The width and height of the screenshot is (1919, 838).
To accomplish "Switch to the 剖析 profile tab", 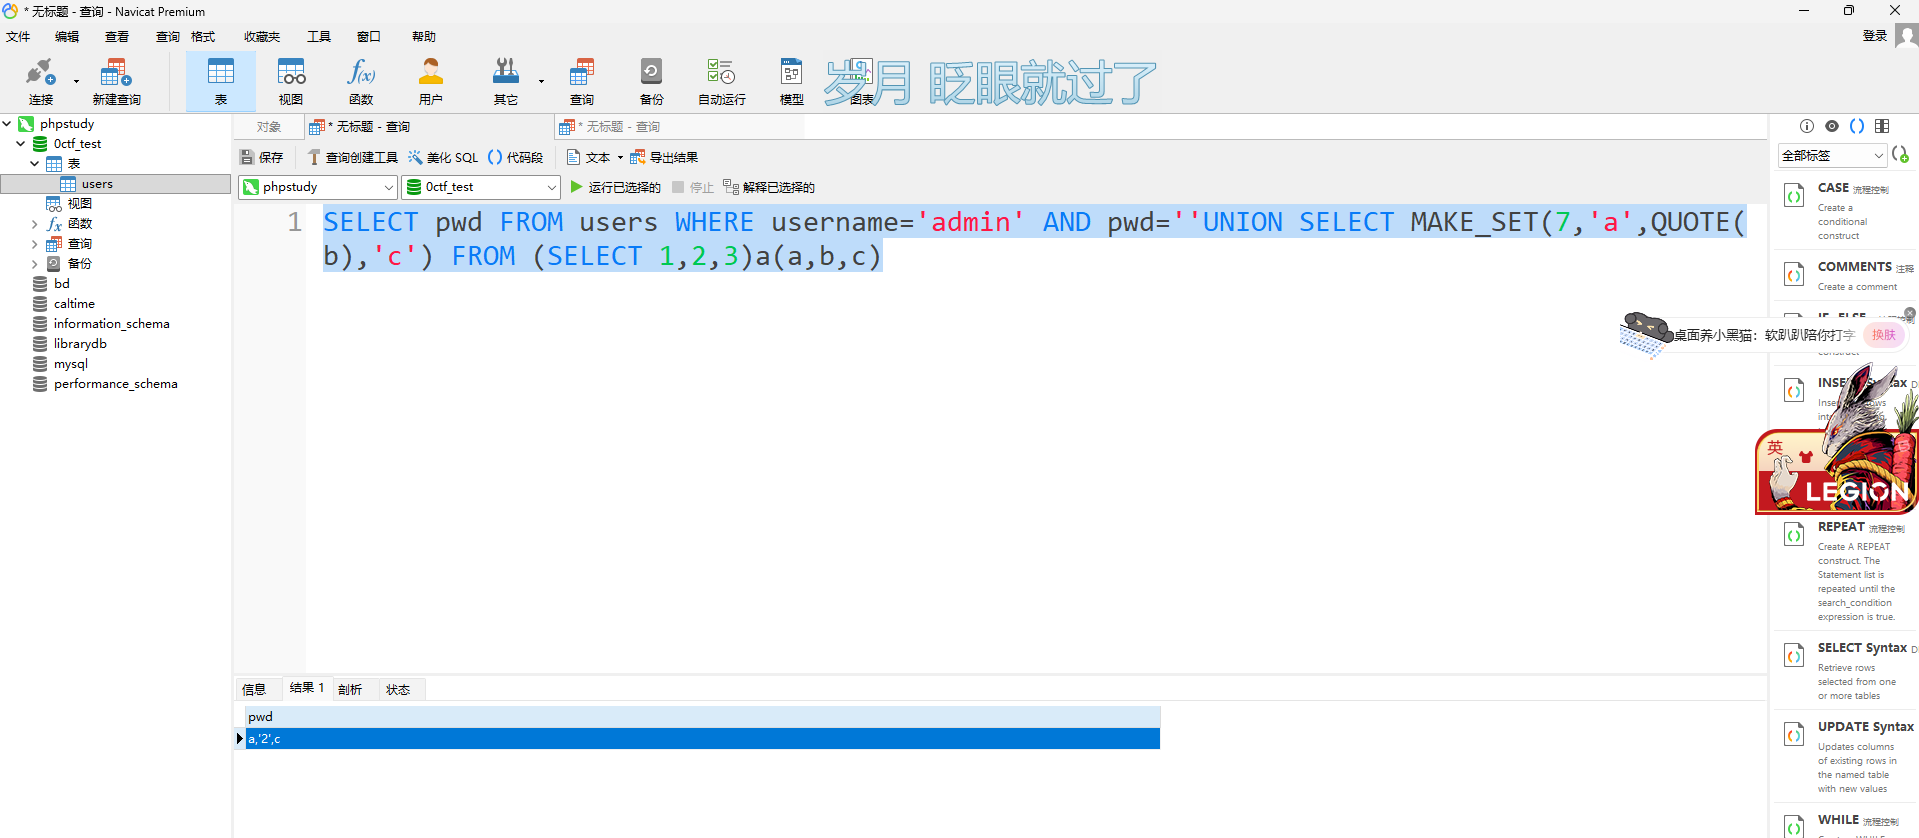I will pos(350,689).
